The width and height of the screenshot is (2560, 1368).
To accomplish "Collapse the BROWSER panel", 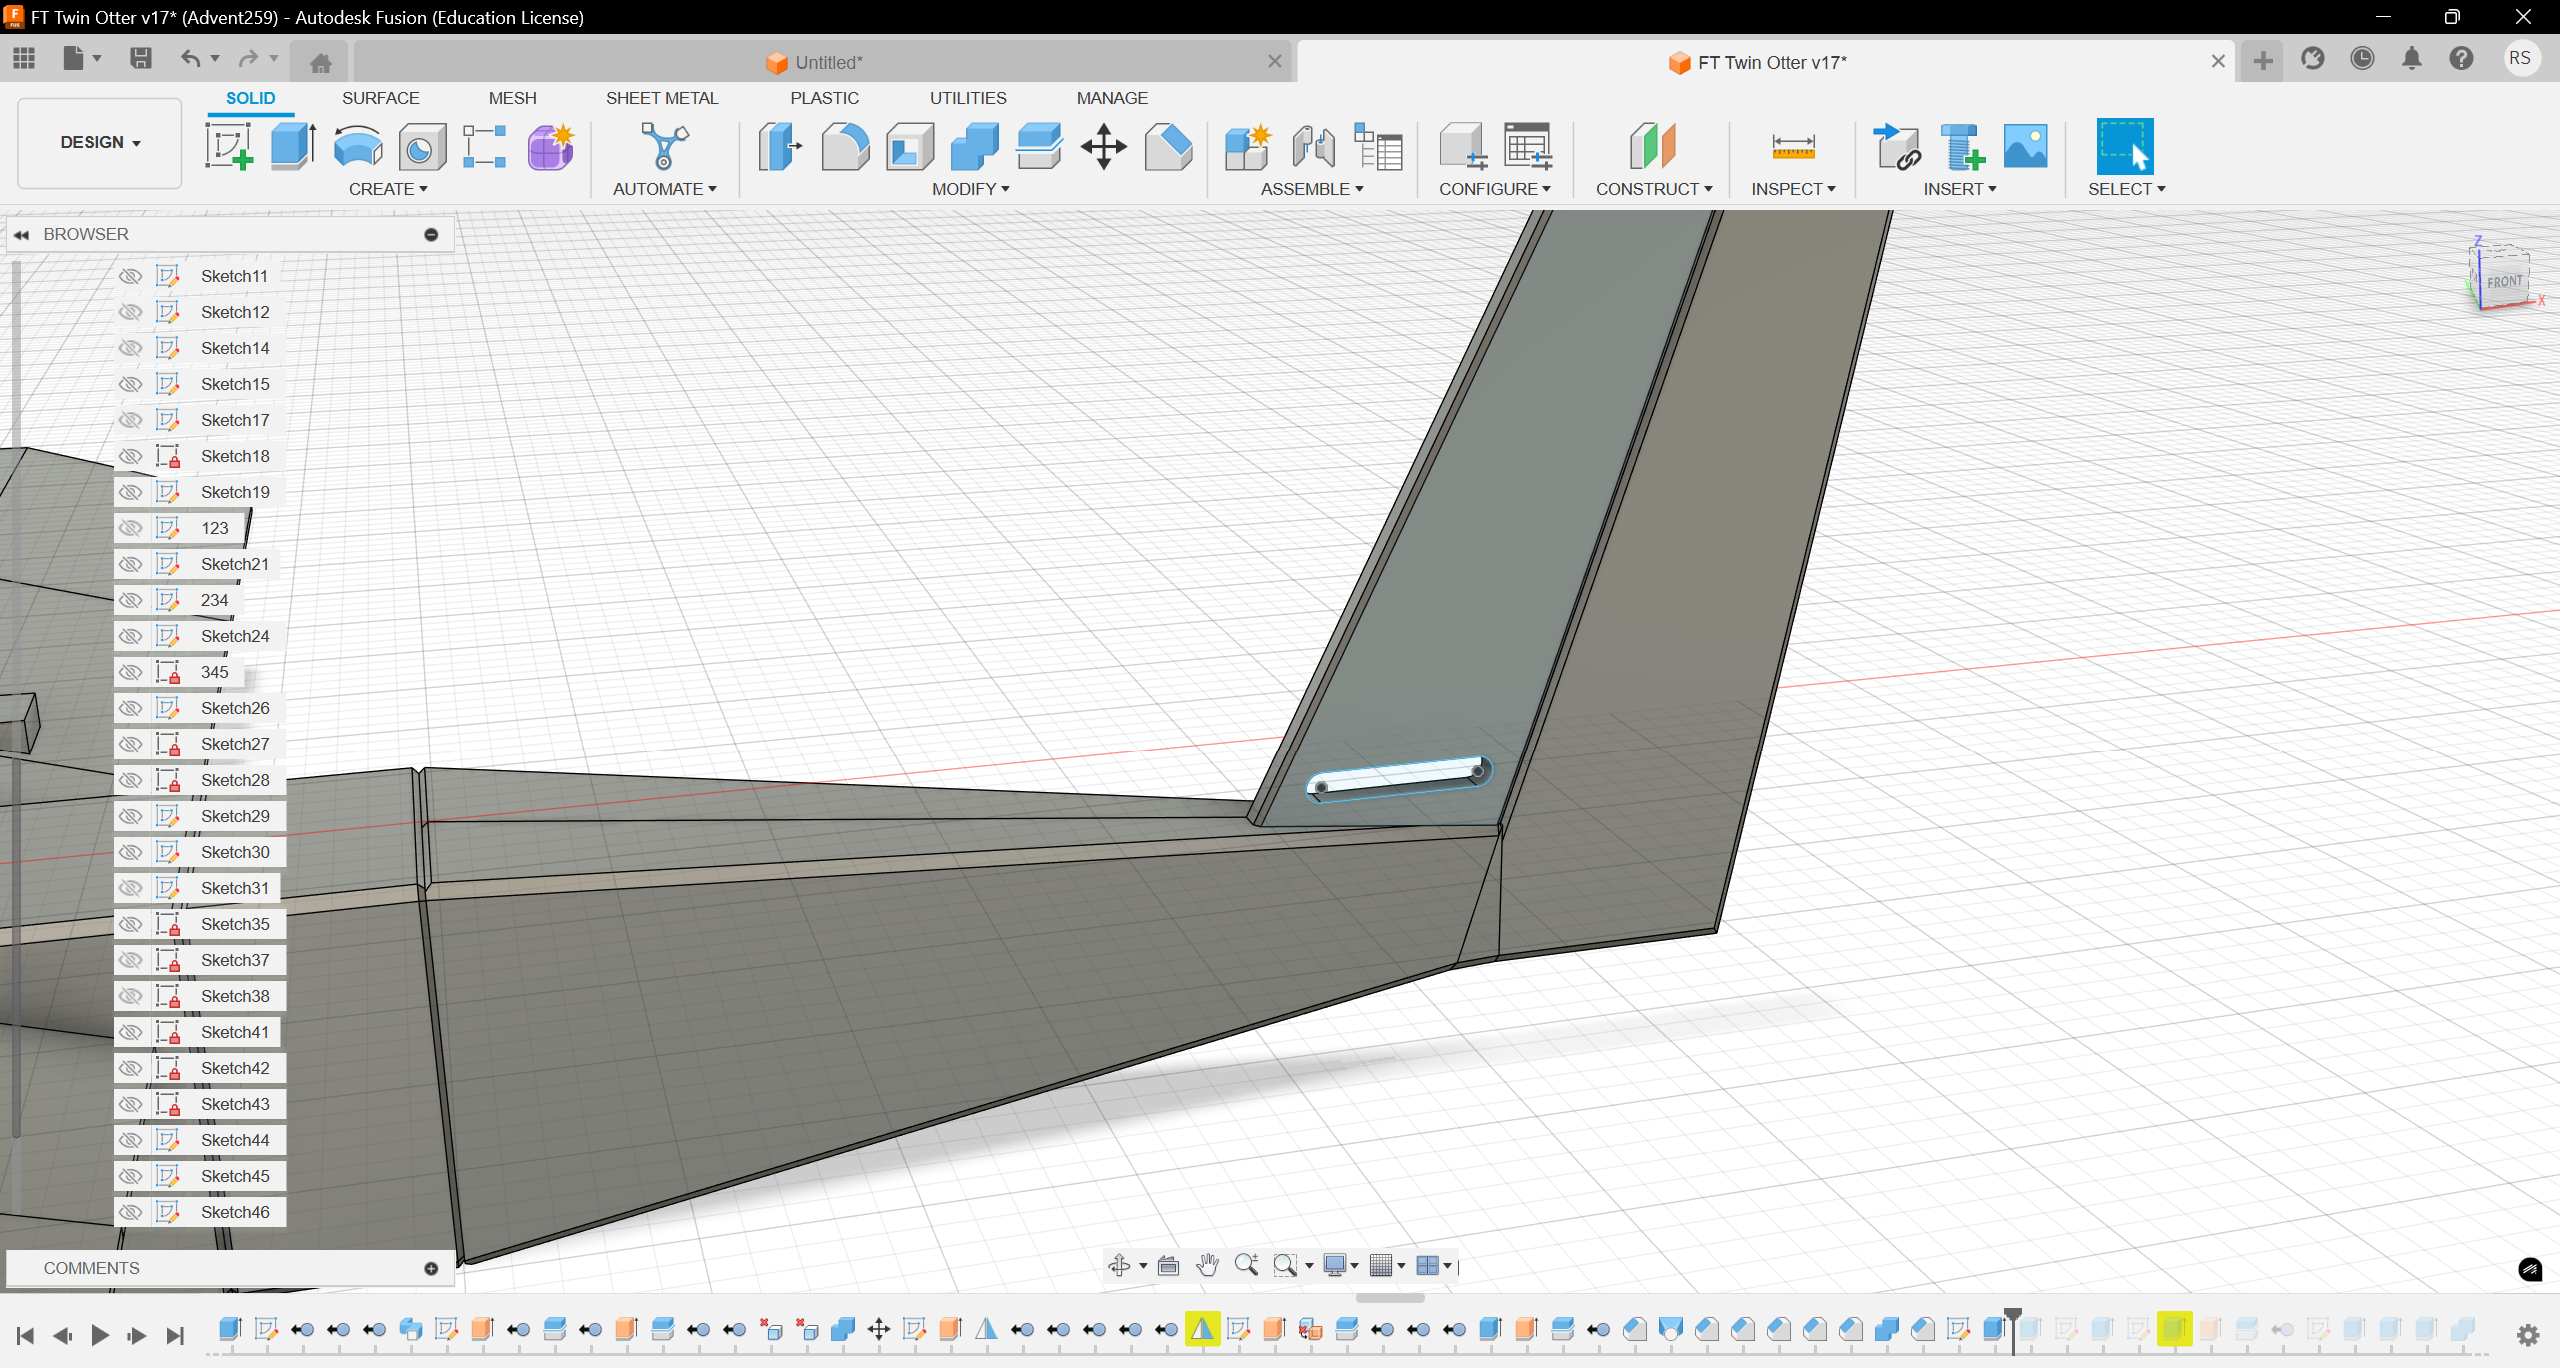I will [x=21, y=234].
